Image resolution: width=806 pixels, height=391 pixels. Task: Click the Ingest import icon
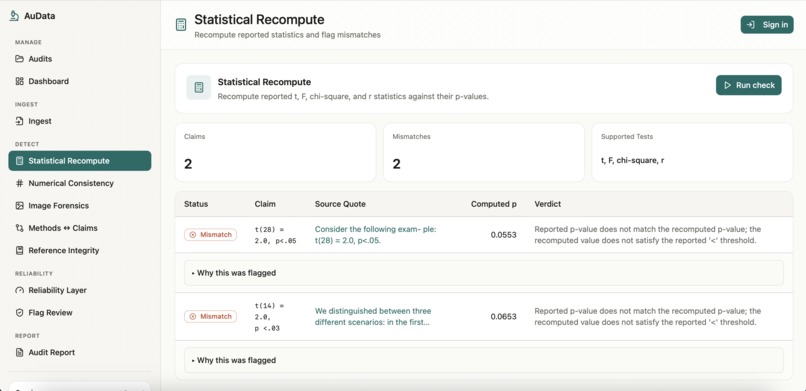click(20, 121)
